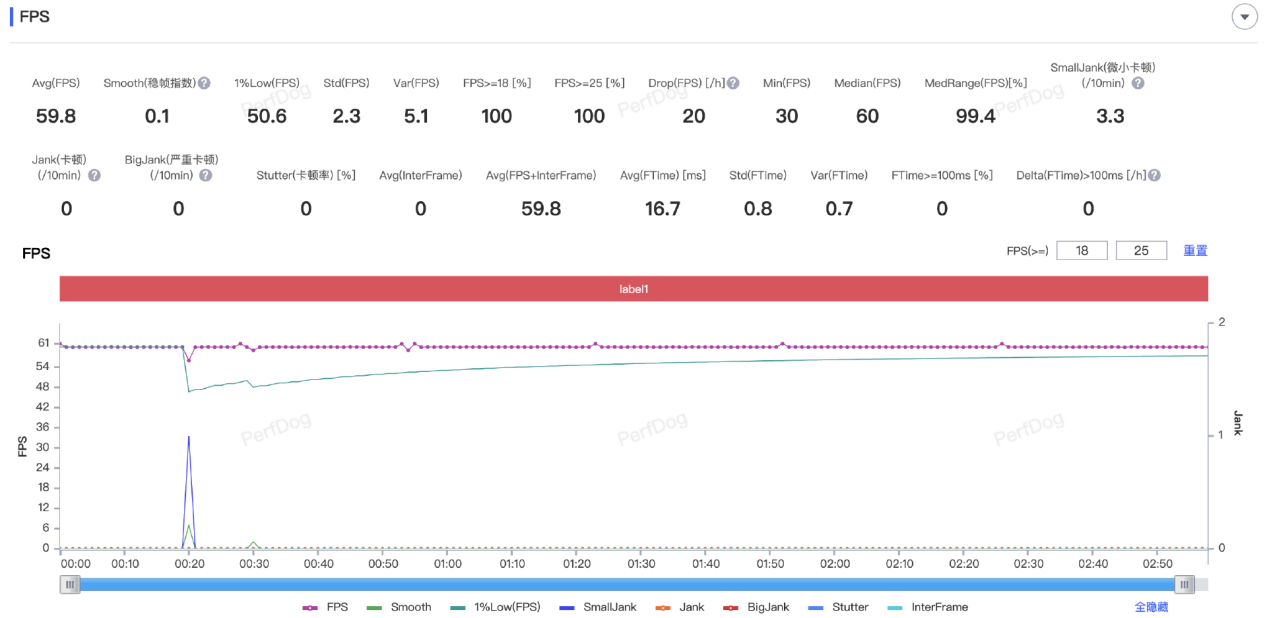1267x618 pixels.
Task: Collapse the FPS panel with arrow button
Action: (x=1244, y=17)
